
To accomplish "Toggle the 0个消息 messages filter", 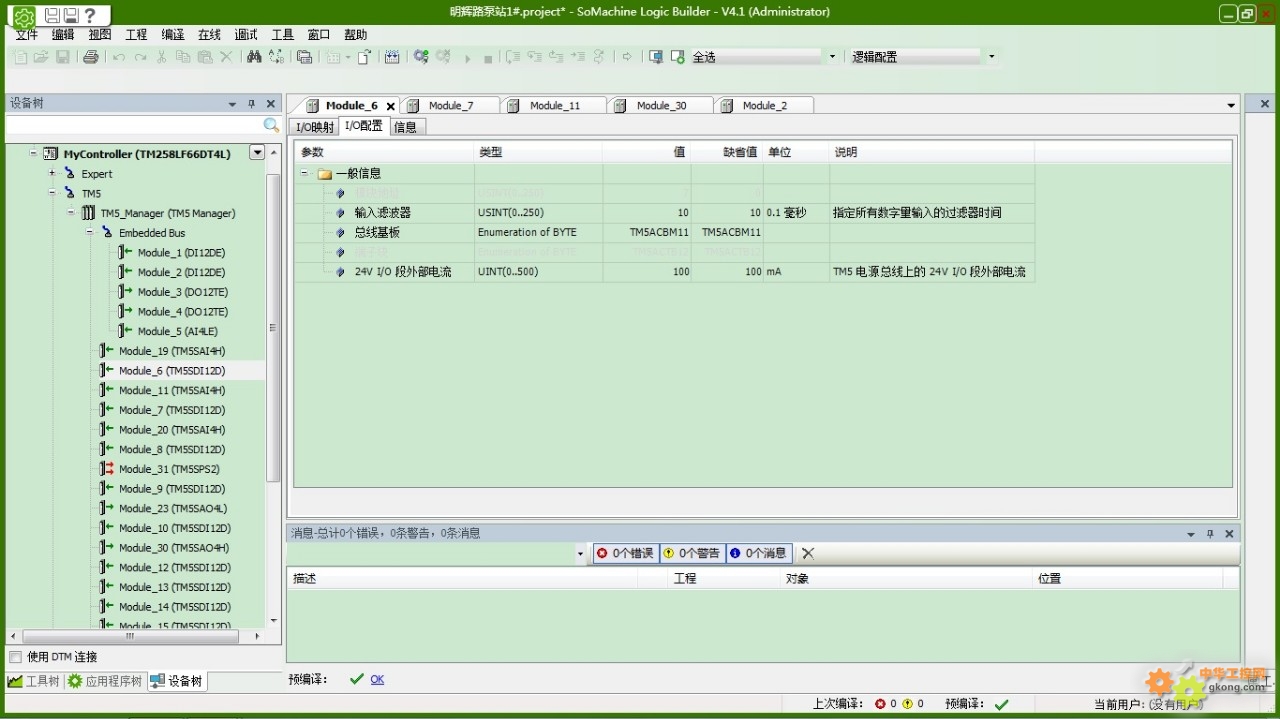I will [x=758, y=553].
